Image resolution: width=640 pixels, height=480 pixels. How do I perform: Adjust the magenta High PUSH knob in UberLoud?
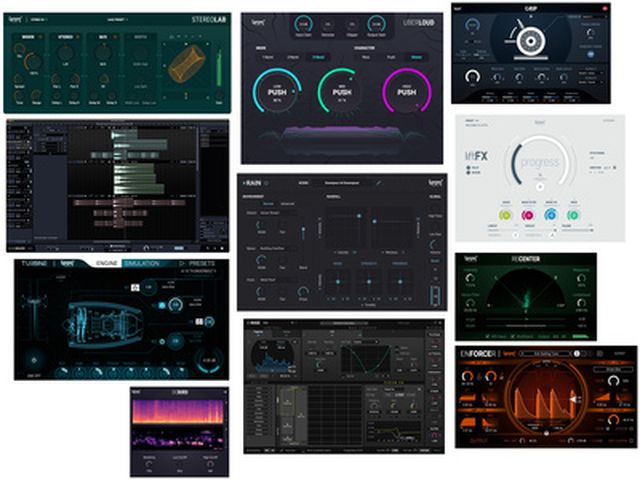(x=407, y=91)
